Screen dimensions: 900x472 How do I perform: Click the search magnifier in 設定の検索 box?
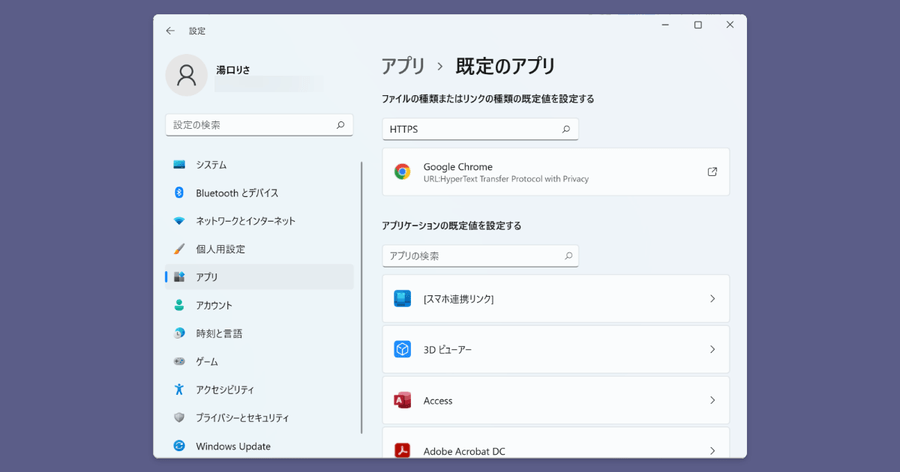[x=340, y=125]
